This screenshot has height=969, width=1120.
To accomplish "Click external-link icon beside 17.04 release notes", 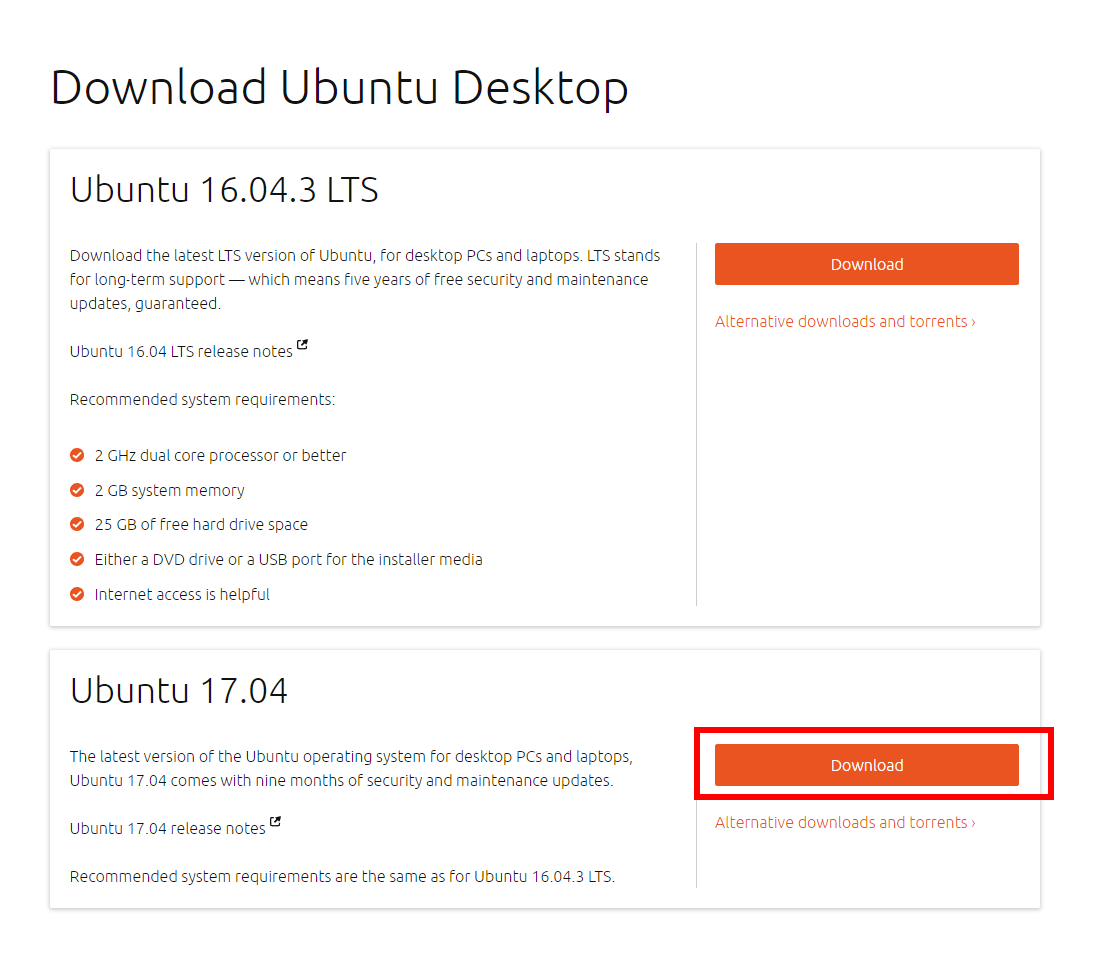I will click(x=276, y=823).
